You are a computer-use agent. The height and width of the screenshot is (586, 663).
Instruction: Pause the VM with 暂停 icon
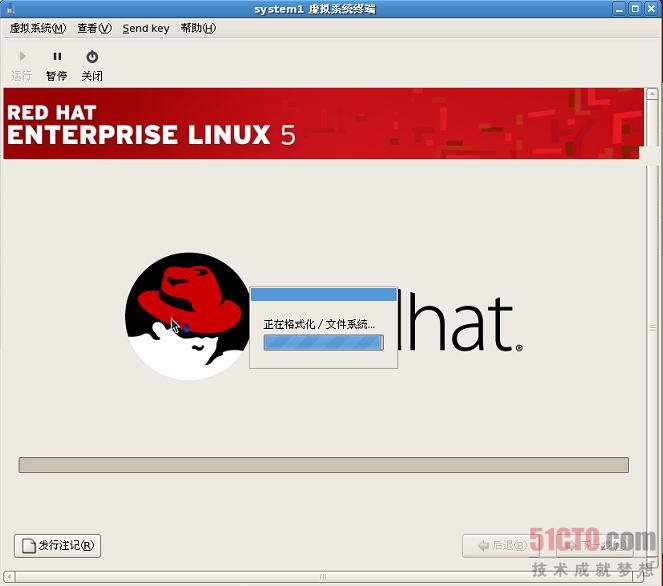(57, 56)
